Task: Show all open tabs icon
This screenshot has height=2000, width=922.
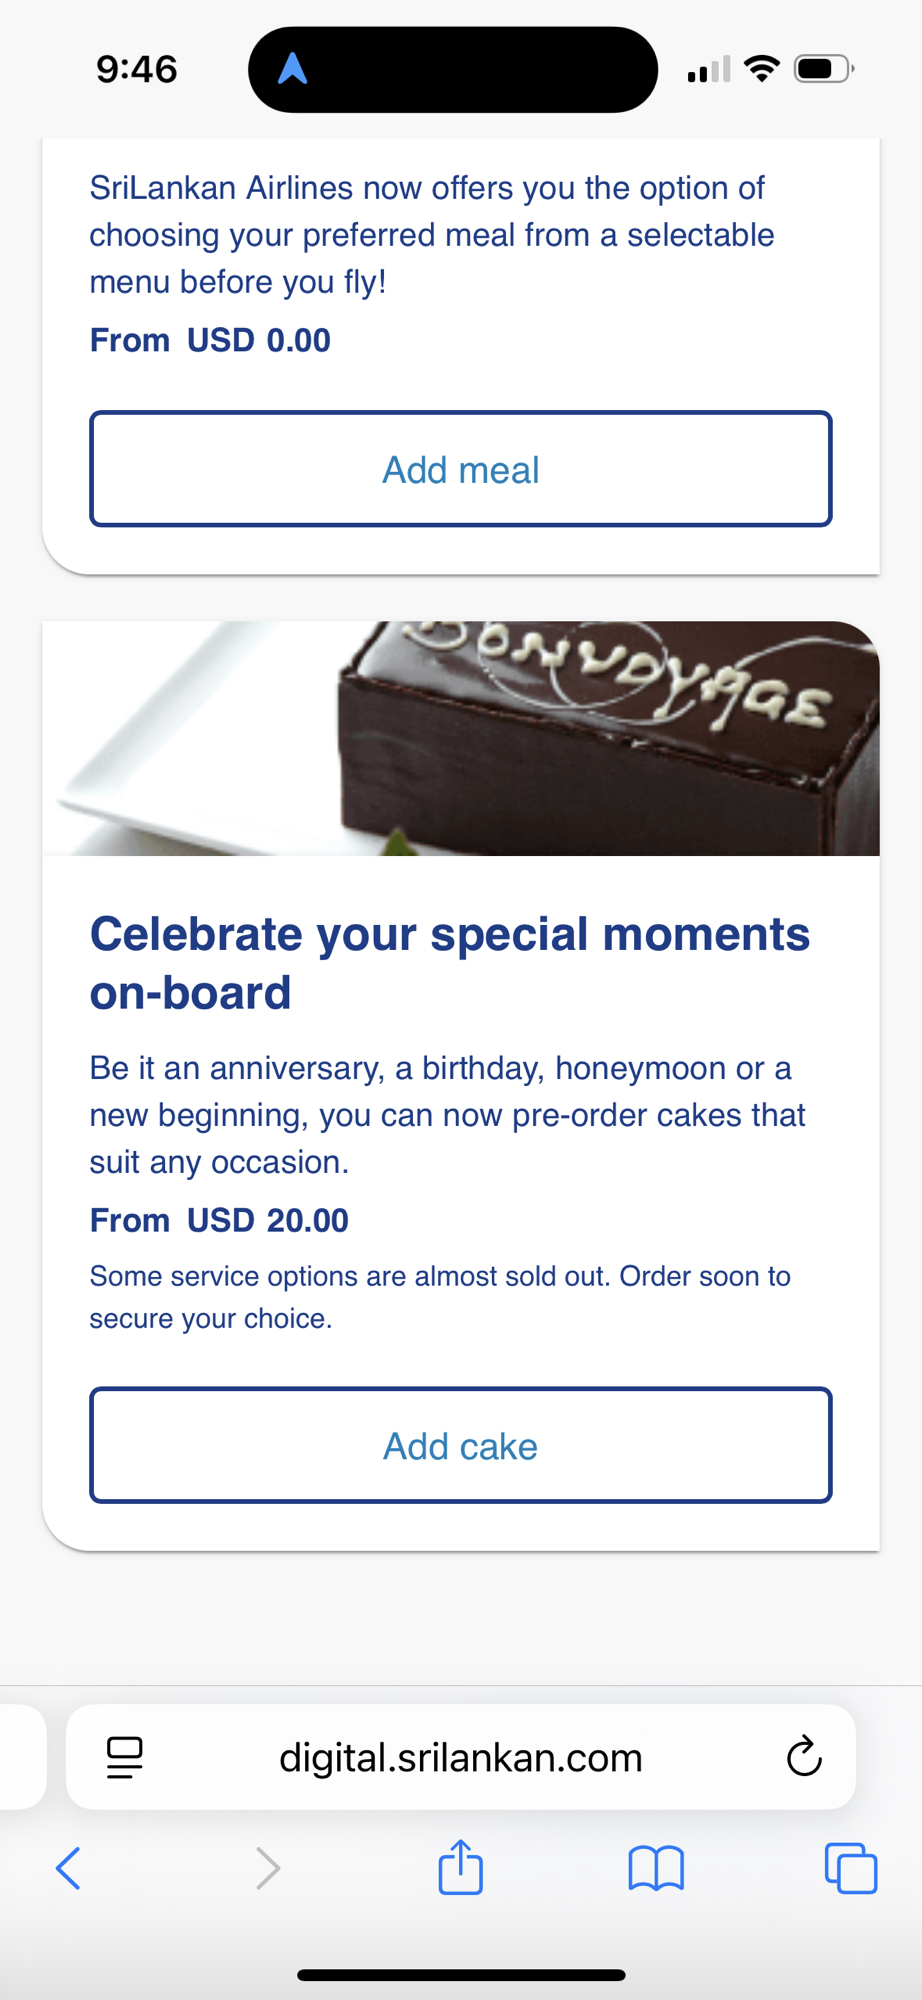Action: click(x=850, y=1868)
